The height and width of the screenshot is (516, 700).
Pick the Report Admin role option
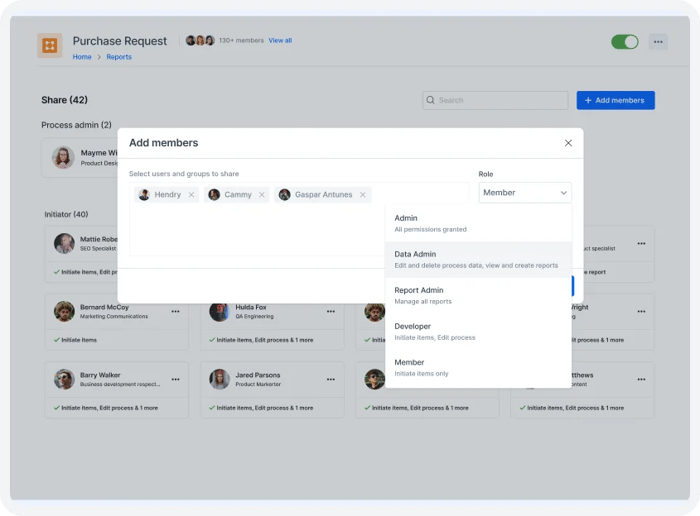(478, 295)
